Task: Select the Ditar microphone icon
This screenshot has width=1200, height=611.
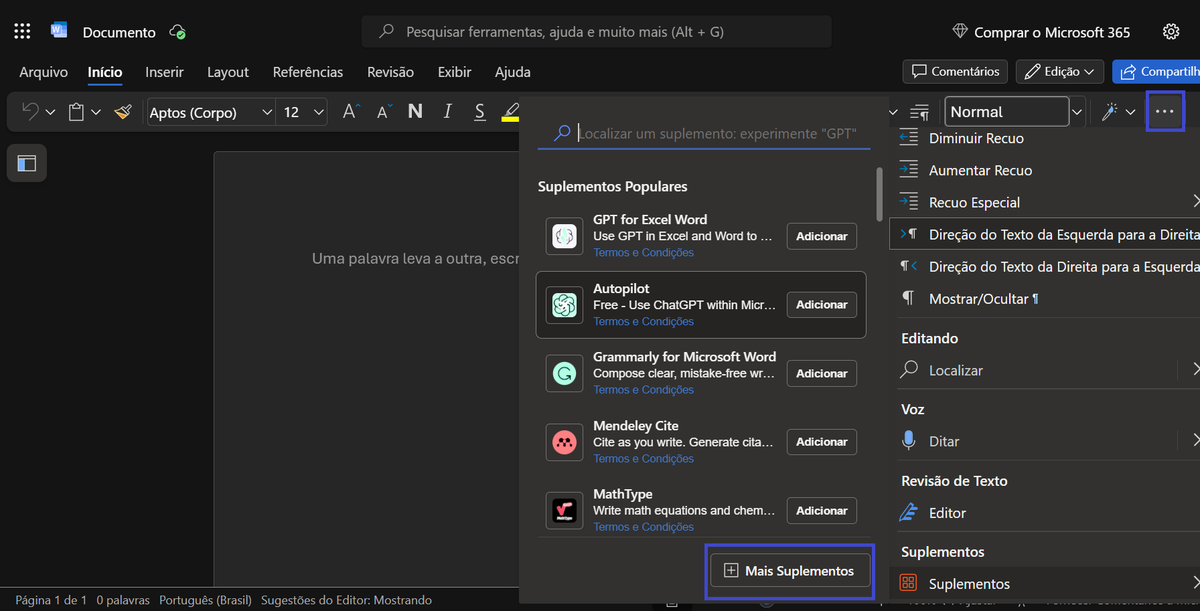Action: [x=910, y=440]
